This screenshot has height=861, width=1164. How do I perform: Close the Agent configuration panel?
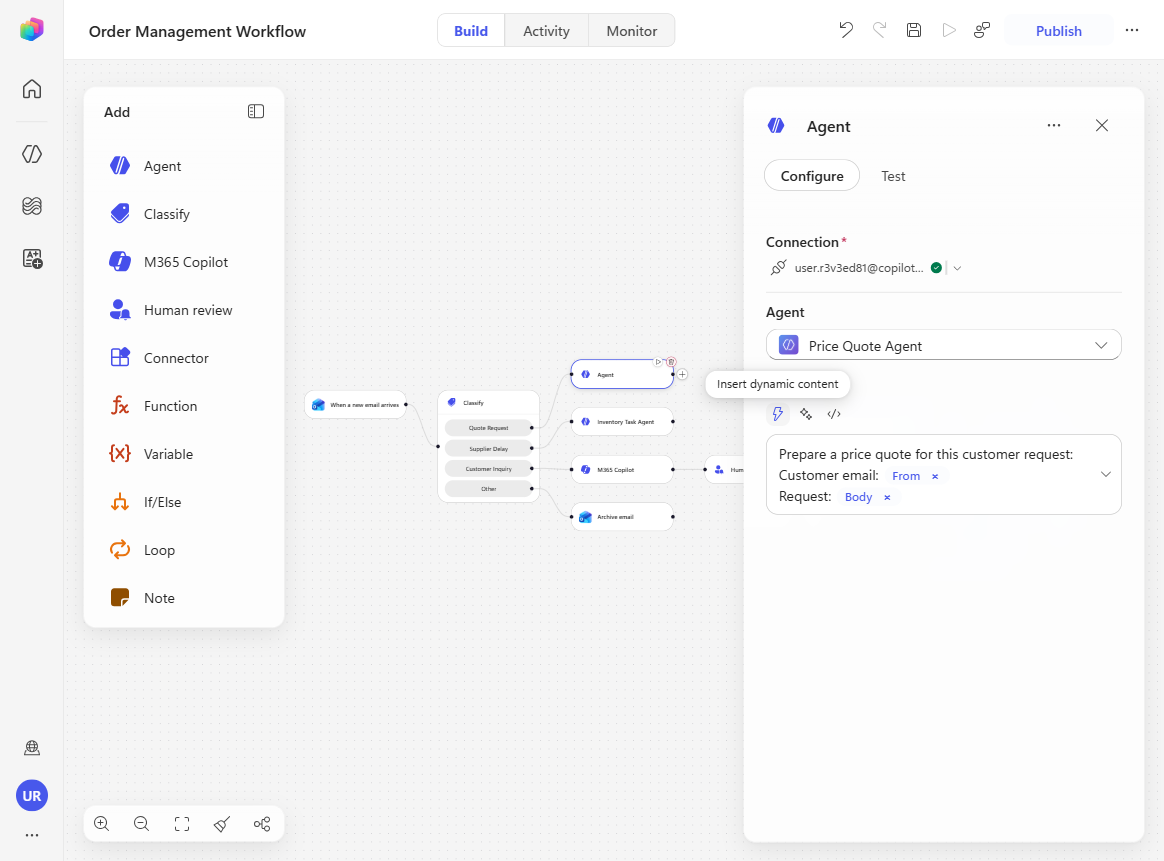point(1102,125)
